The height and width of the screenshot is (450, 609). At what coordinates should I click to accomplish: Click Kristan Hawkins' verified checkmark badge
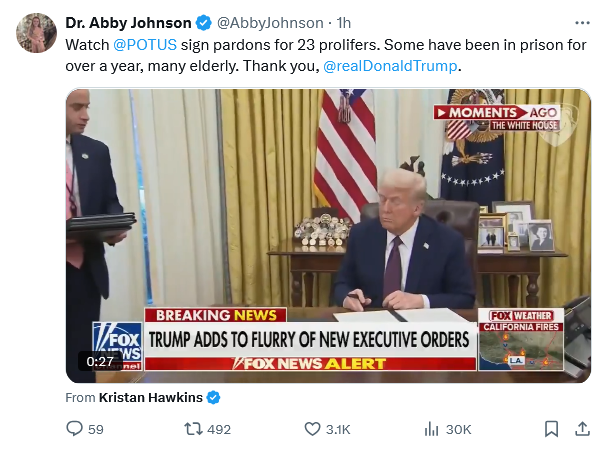pos(213,398)
